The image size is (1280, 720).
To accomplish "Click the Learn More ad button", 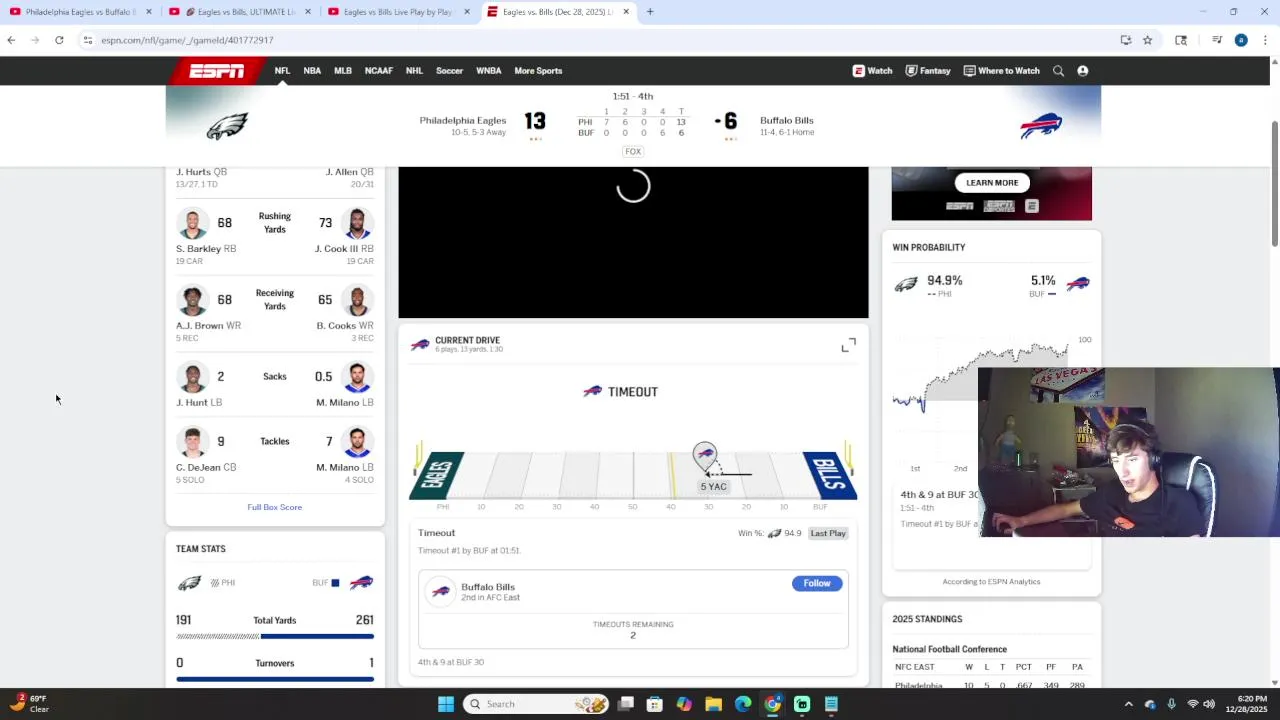I will [x=992, y=183].
